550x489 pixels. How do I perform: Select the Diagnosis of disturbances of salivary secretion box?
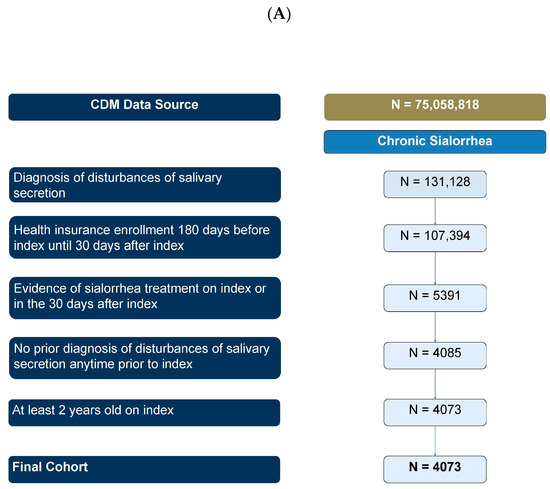point(145,185)
